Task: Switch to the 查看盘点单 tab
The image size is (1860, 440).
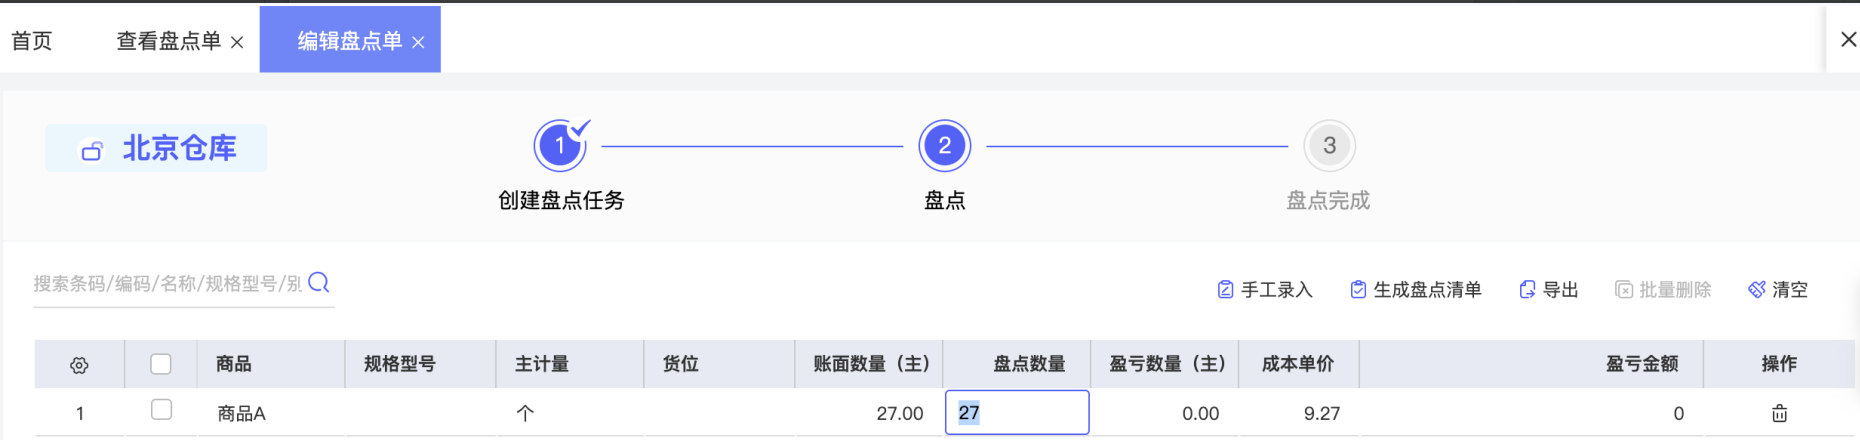Action: [168, 41]
